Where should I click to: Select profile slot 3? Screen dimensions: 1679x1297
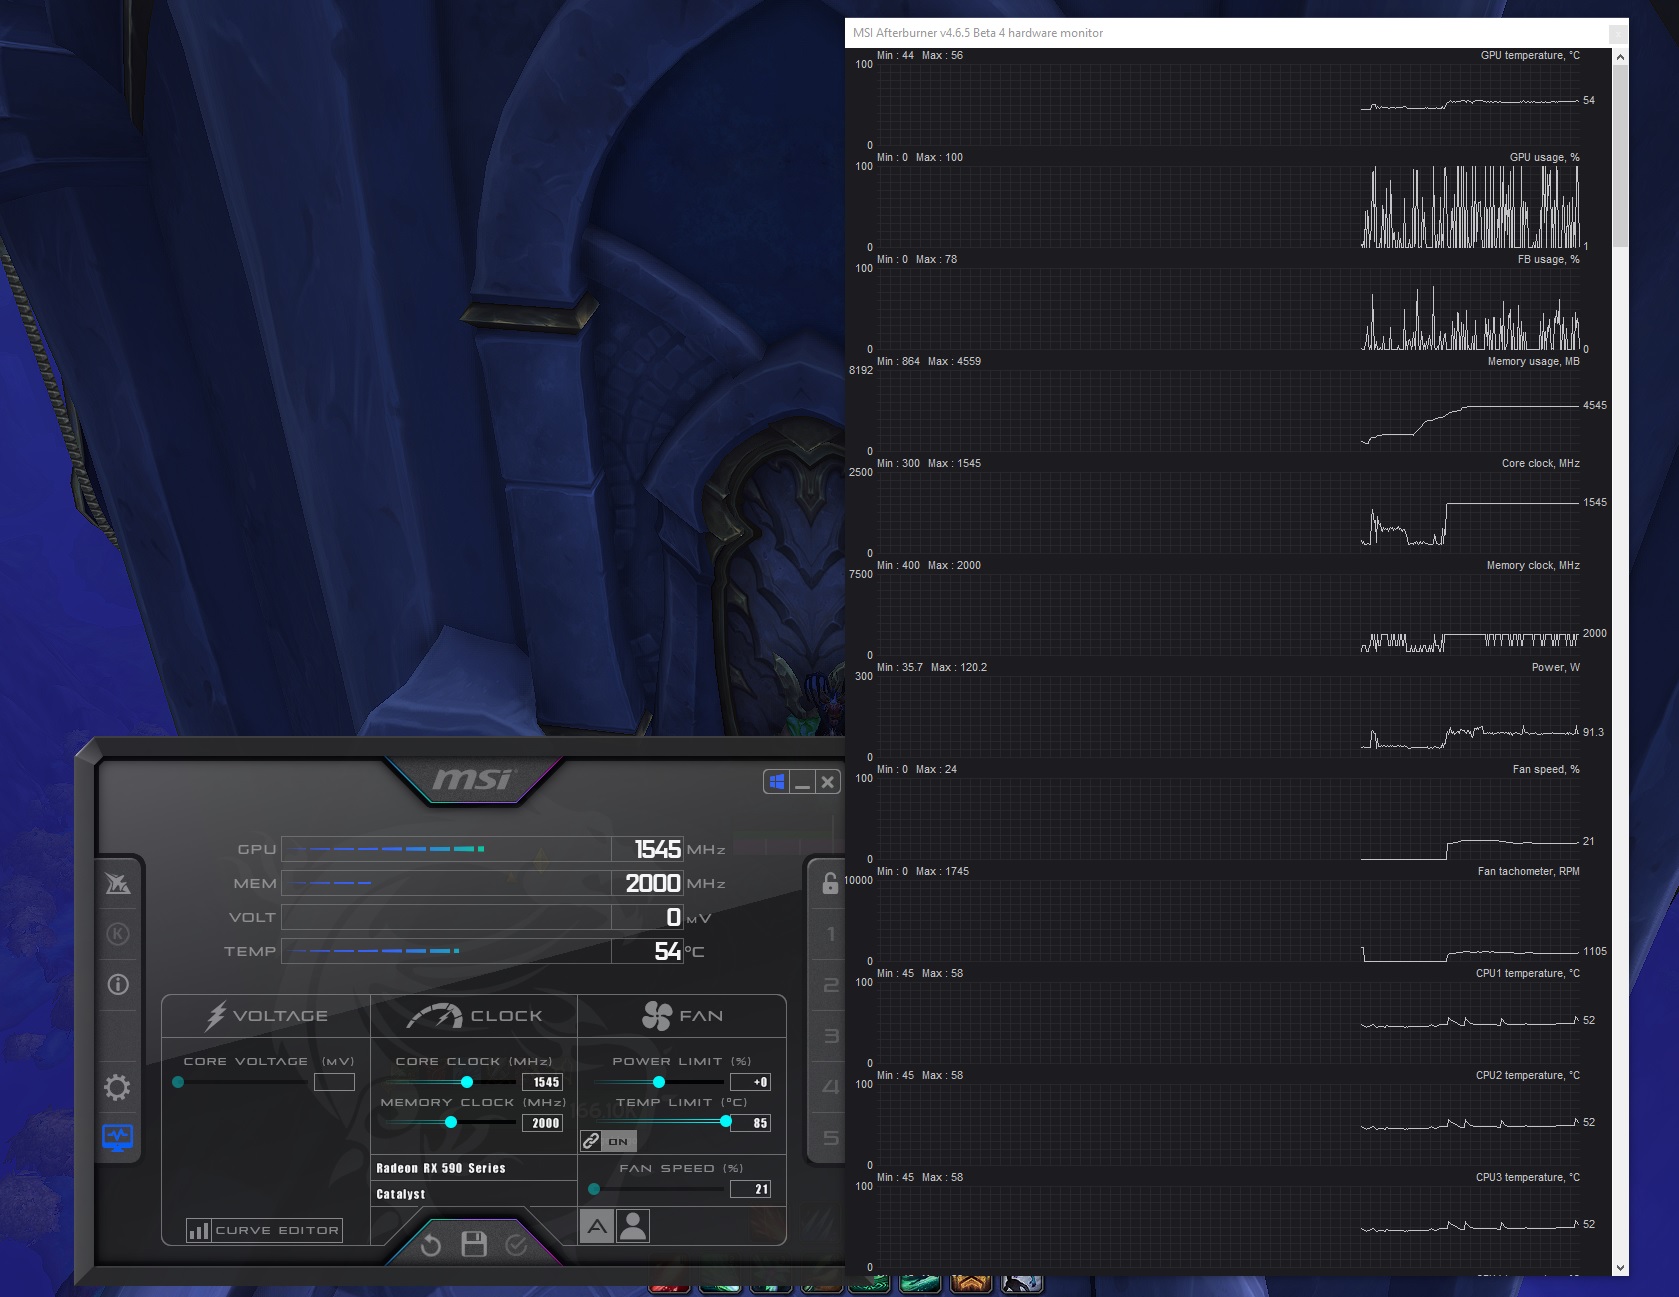click(x=830, y=1036)
